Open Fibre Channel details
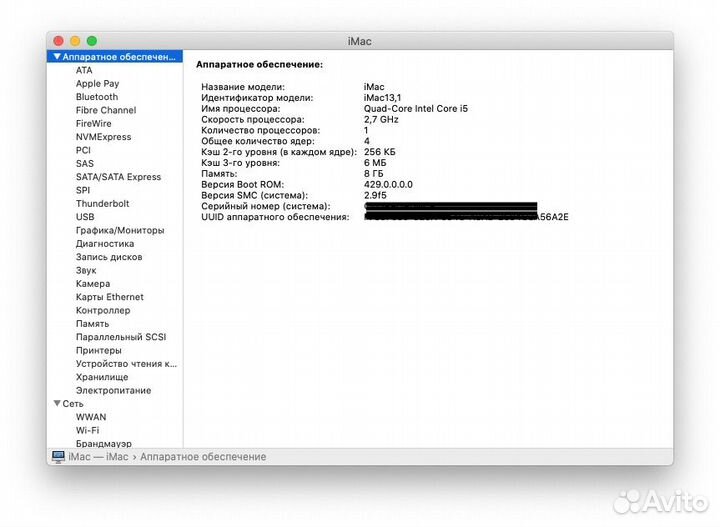 click(106, 110)
